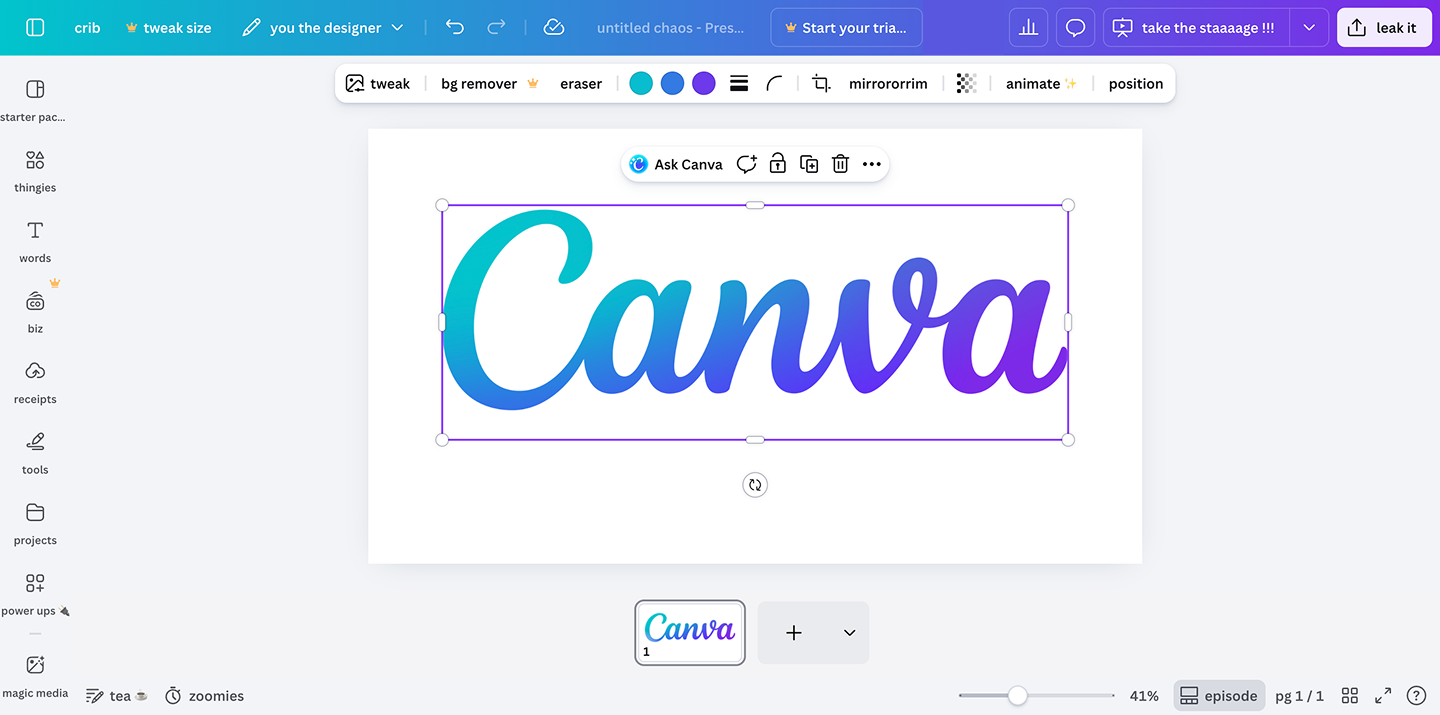Image resolution: width=1440 pixels, height=715 pixels.
Task: Select the bg remover tool
Action: coord(490,84)
